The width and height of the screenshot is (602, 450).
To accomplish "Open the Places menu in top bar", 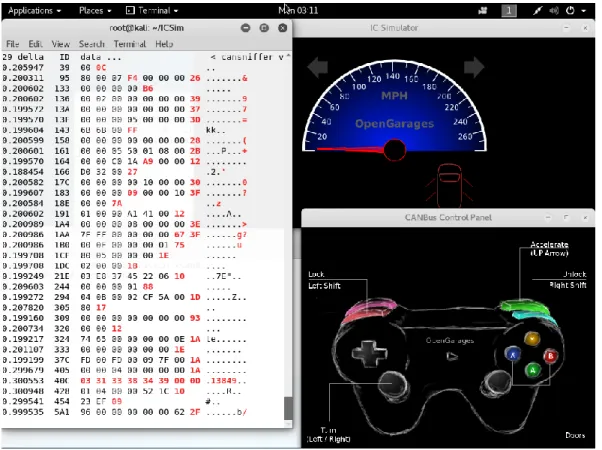I will click(95, 10).
